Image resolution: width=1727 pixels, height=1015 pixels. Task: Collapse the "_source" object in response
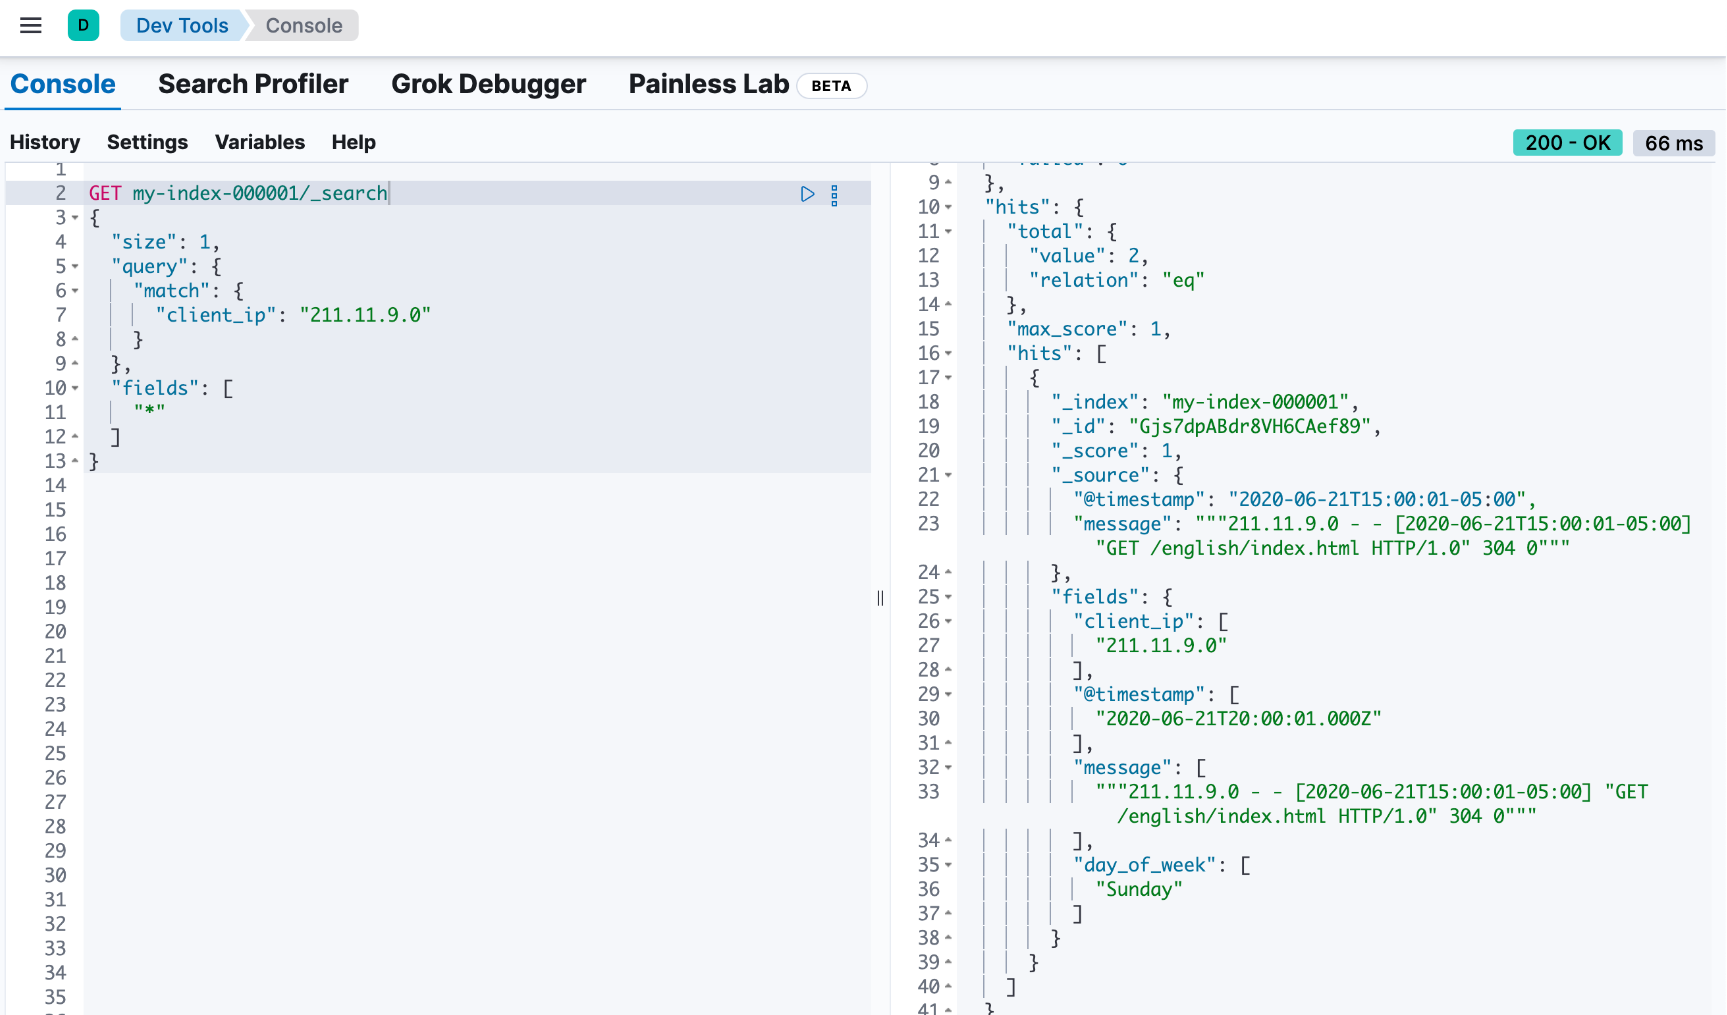pos(948,476)
